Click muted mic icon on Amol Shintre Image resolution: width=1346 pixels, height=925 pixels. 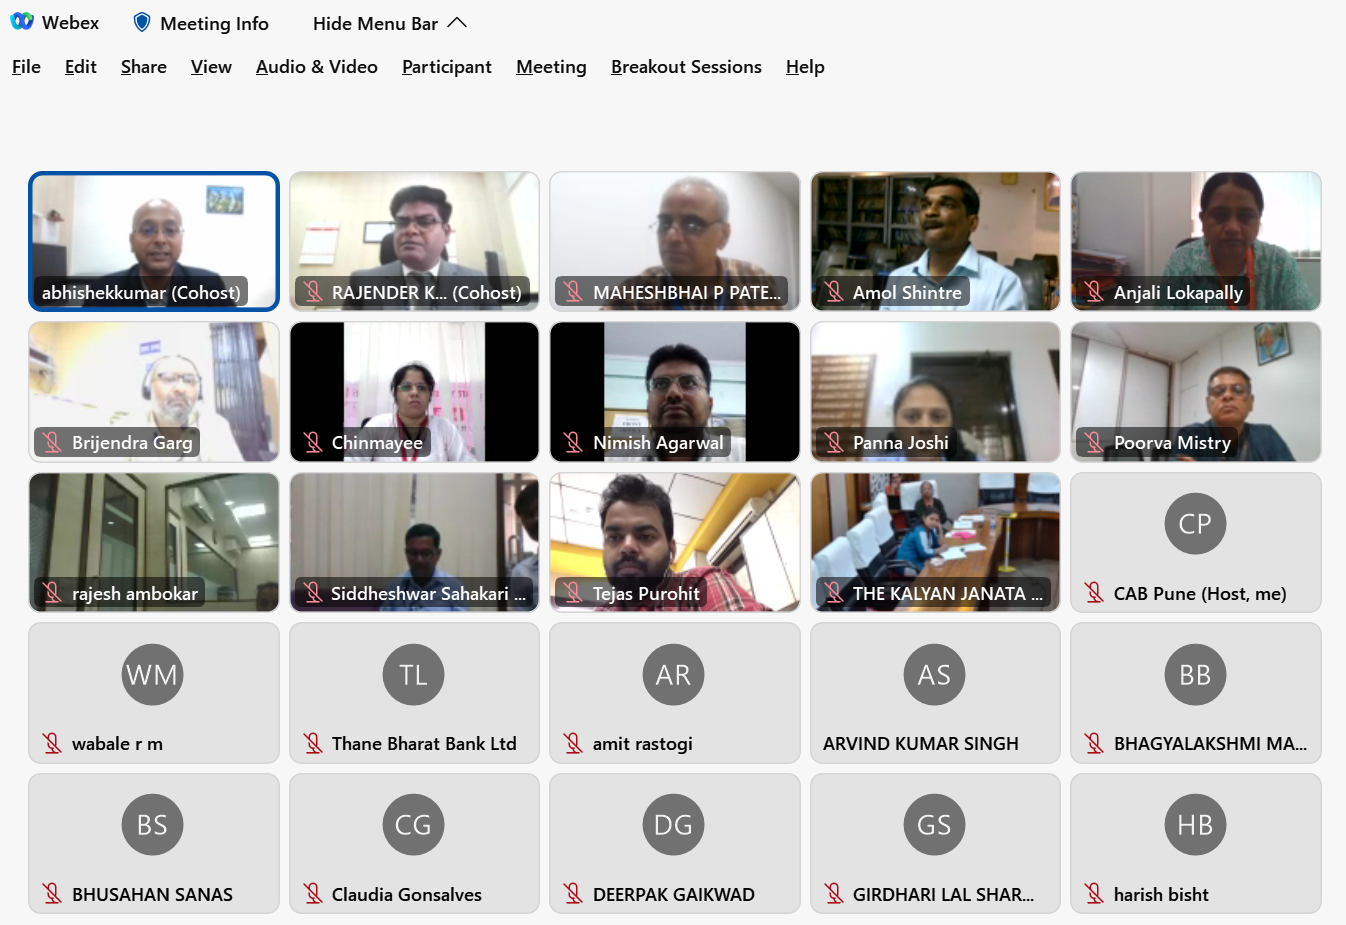[834, 292]
